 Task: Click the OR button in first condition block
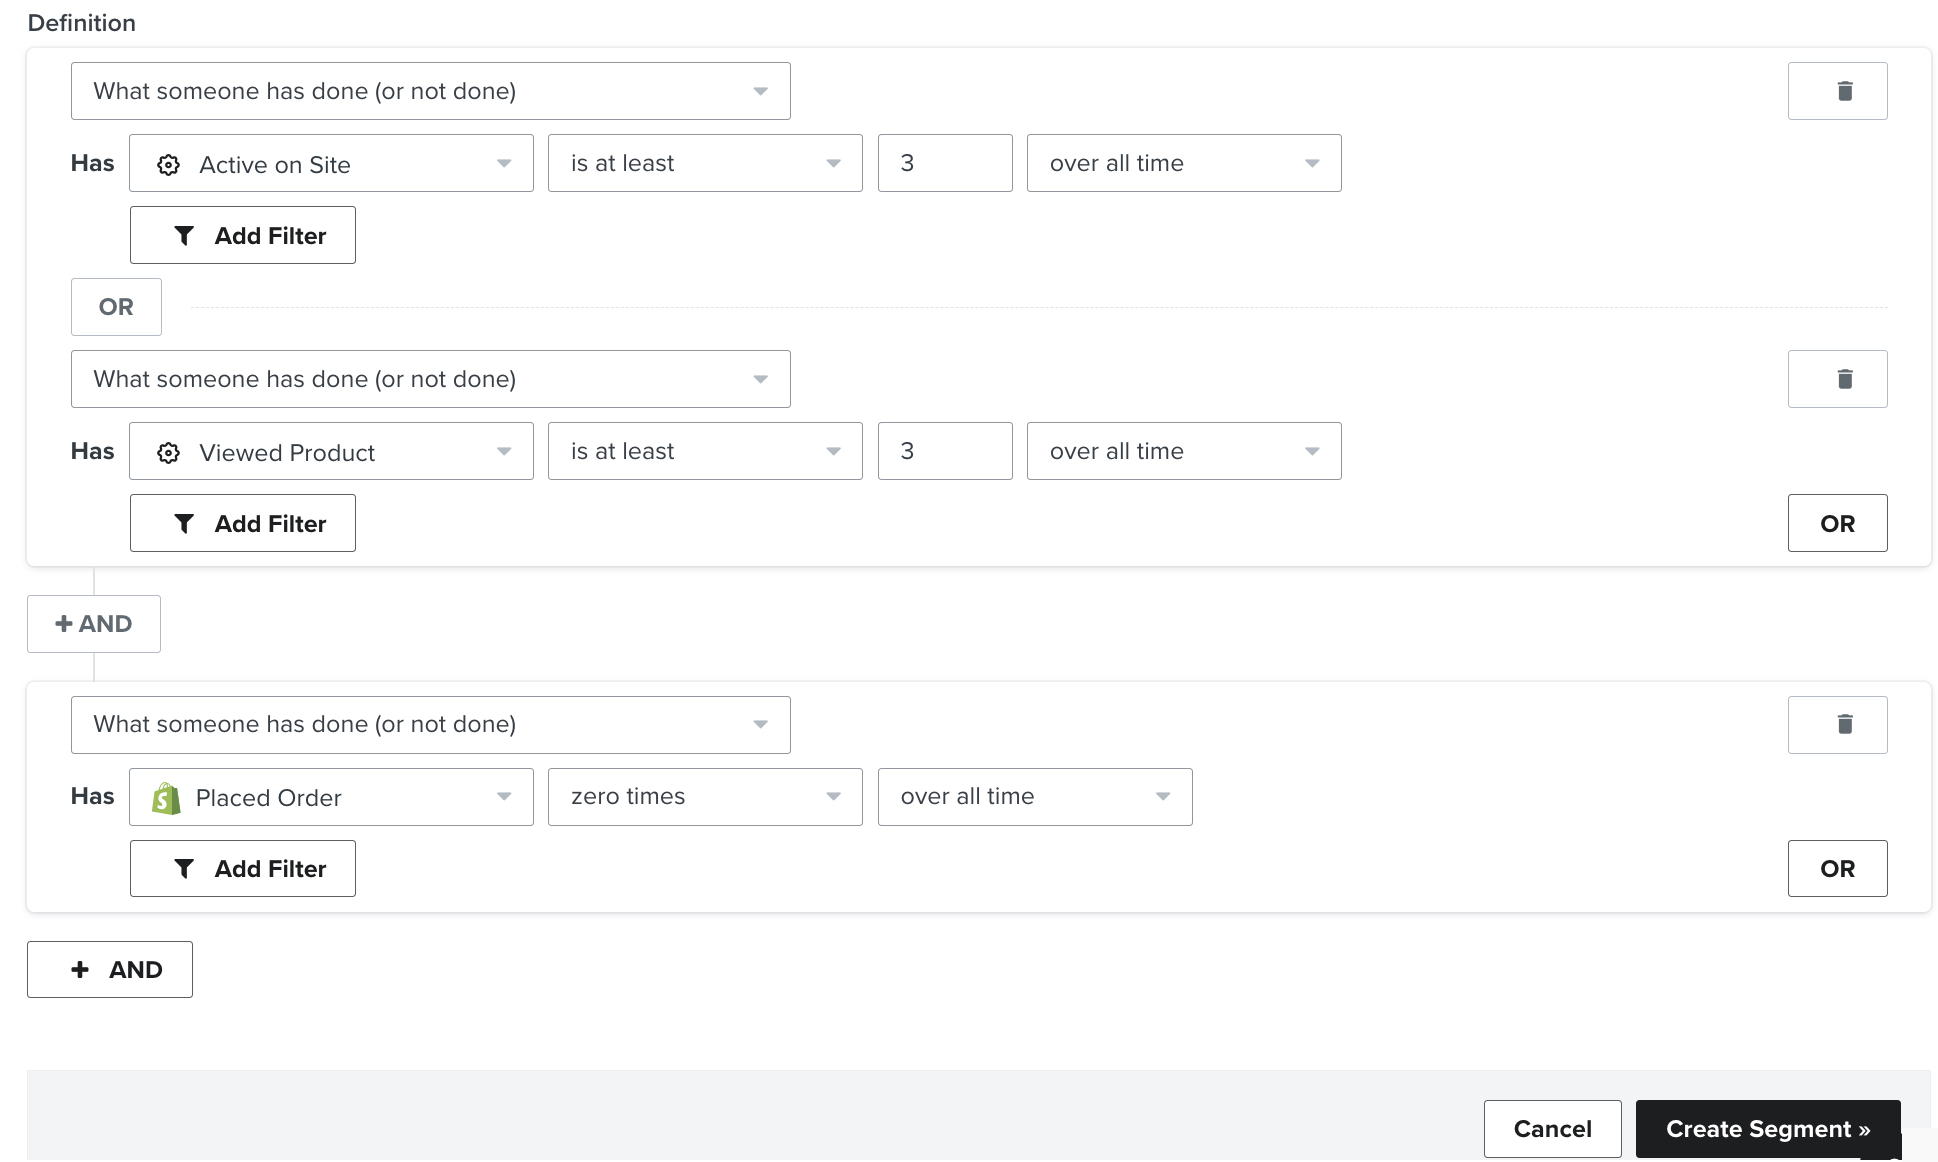[x=116, y=307]
